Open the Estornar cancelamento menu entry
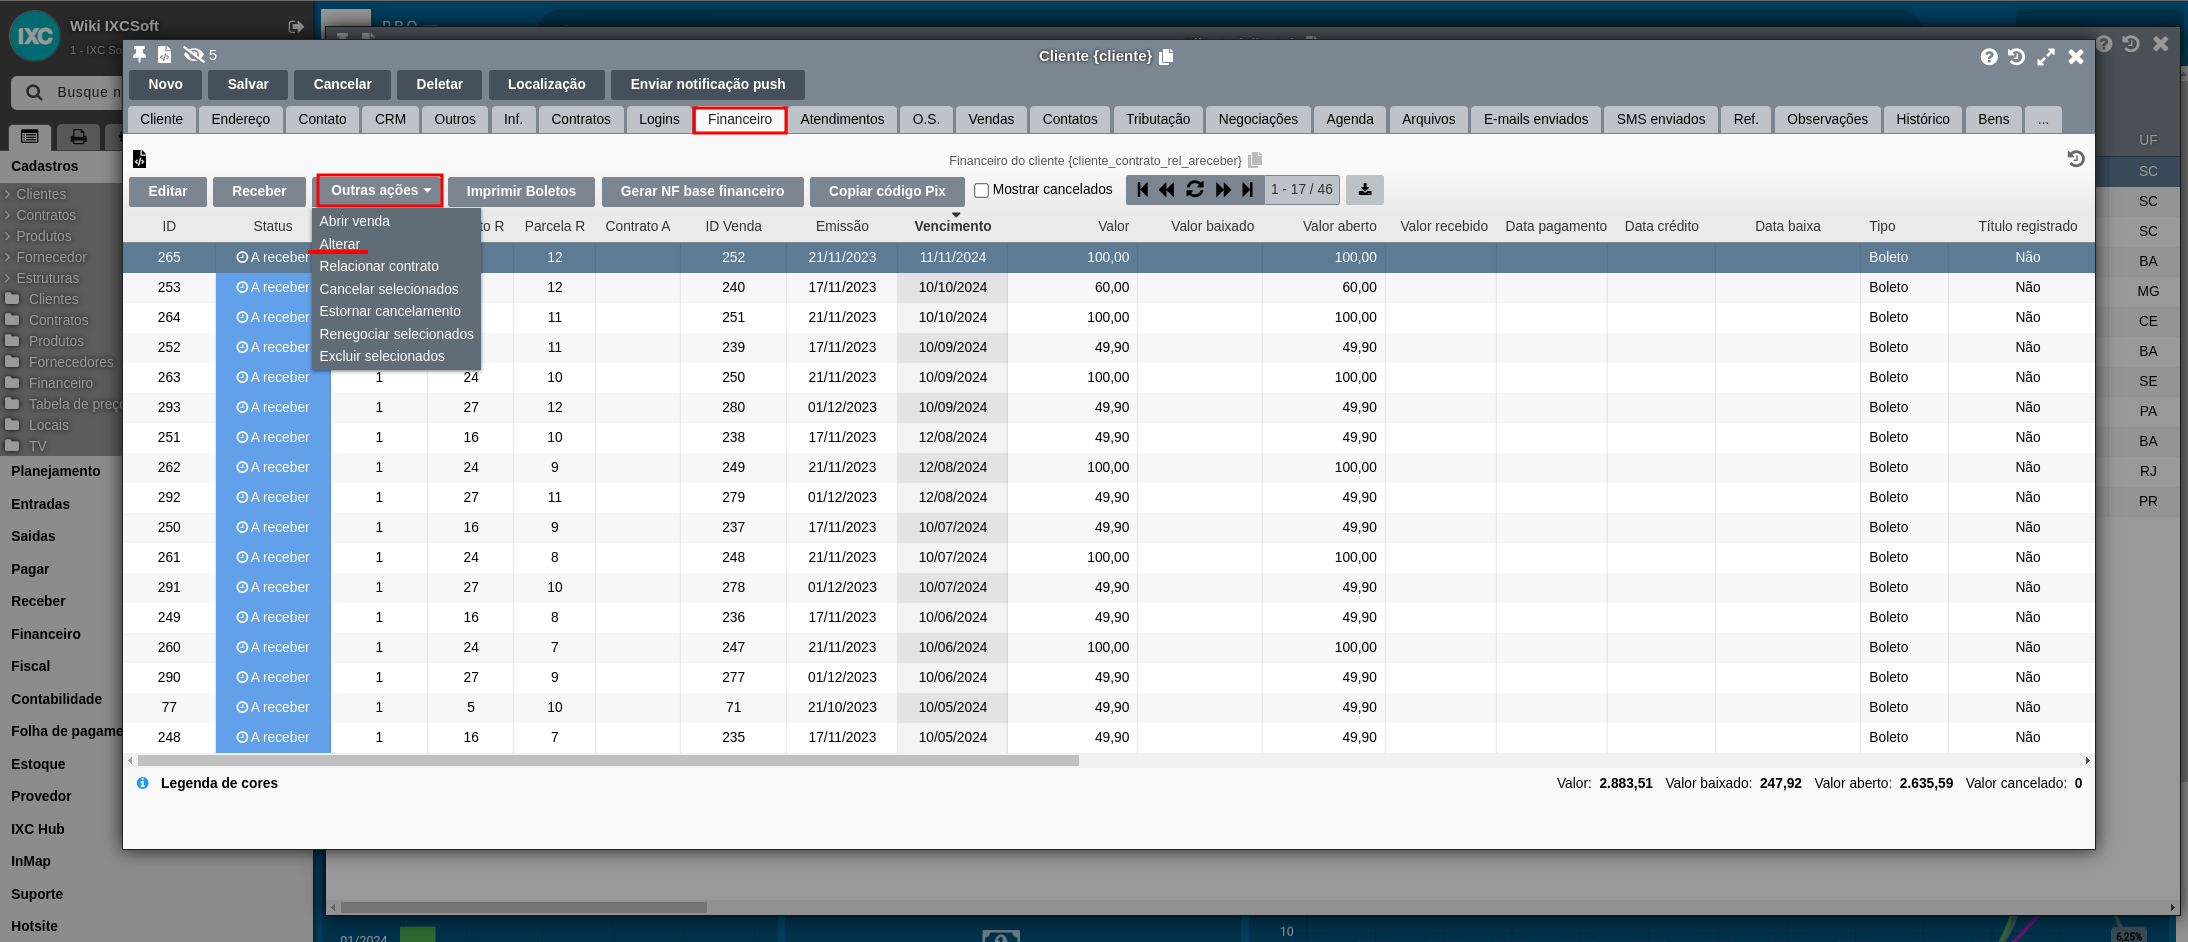The image size is (2188, 942). pyautogui.click(x=390, y=311)
